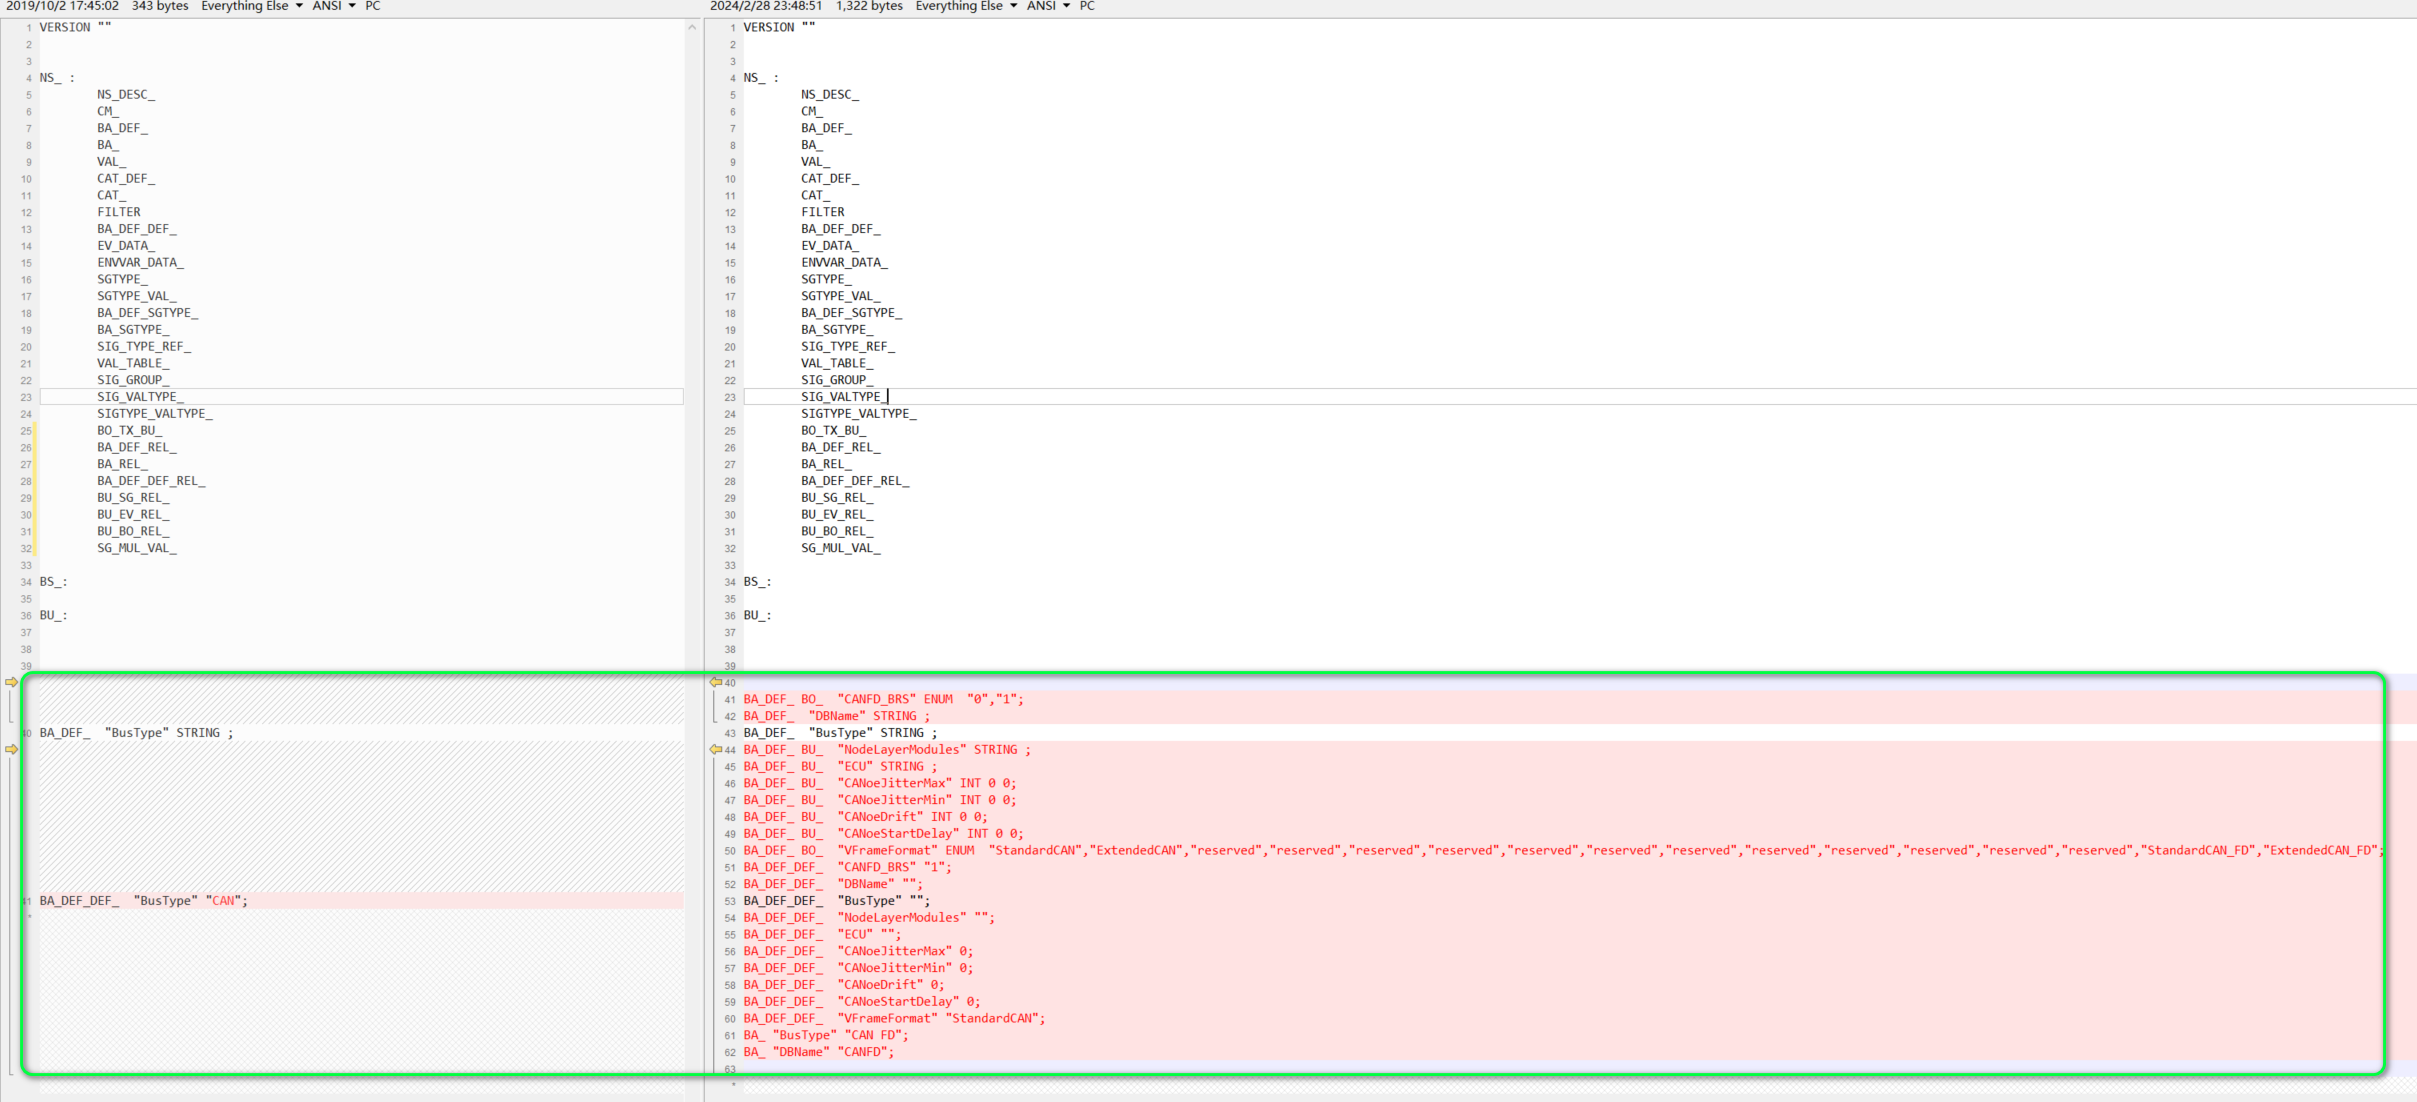Click the right pane copy-to-left arrow at line 44
The height and width of the screenshot is (1102, 2417).
coord(716,749)
